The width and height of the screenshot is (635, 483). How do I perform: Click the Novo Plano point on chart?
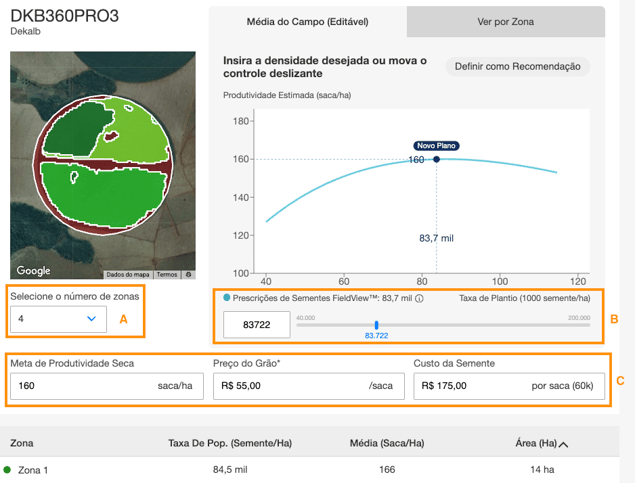click(x=436, y=159)
